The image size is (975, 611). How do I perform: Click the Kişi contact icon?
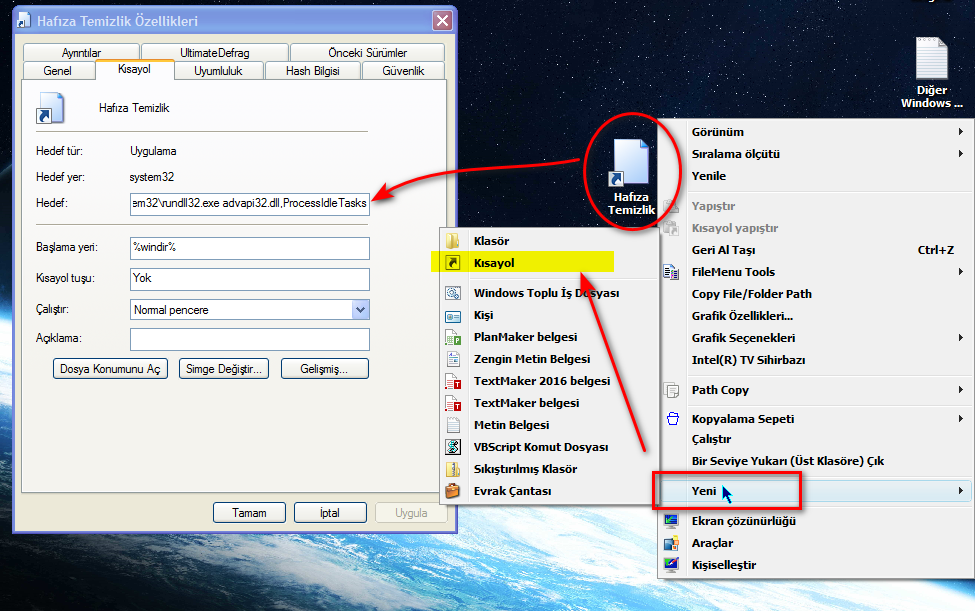[453, 316]
